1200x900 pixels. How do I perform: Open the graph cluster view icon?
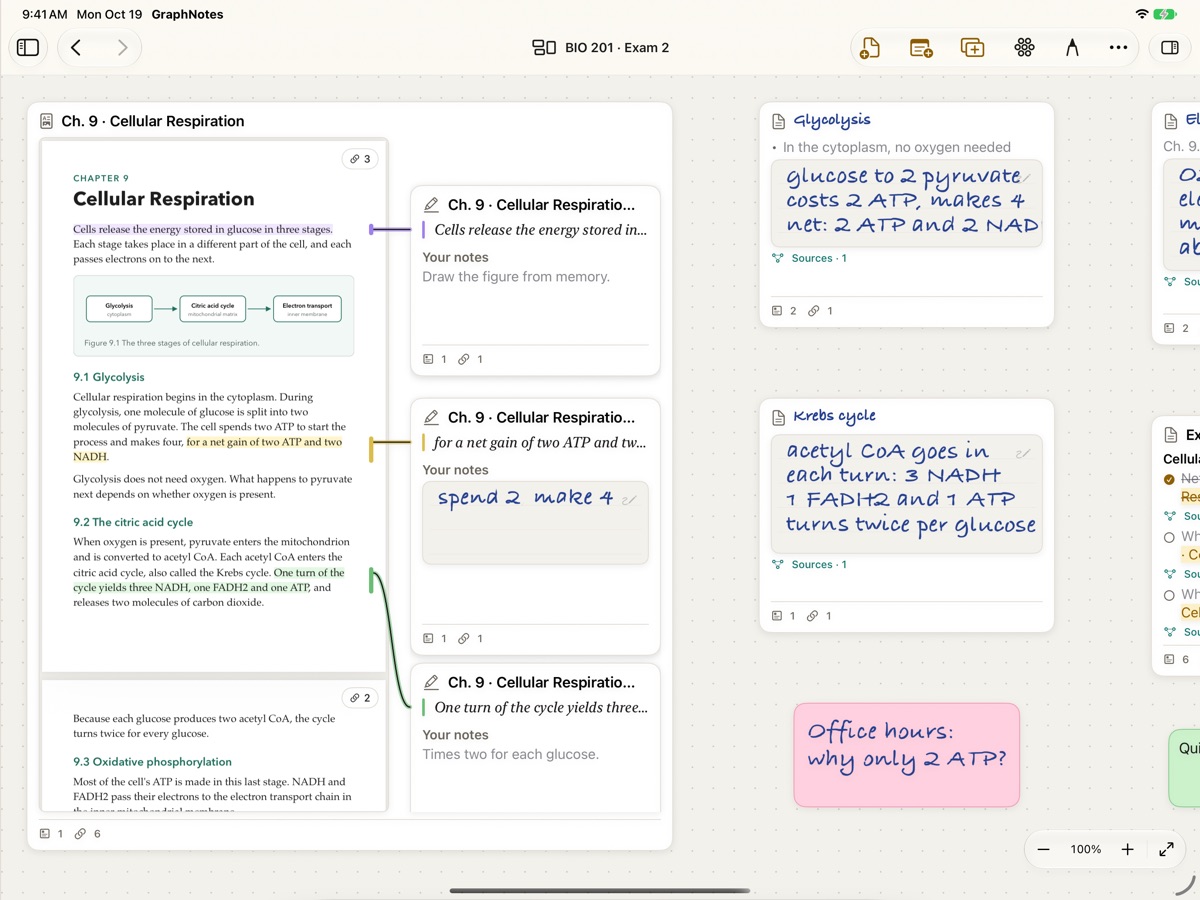pos(1024,47)
